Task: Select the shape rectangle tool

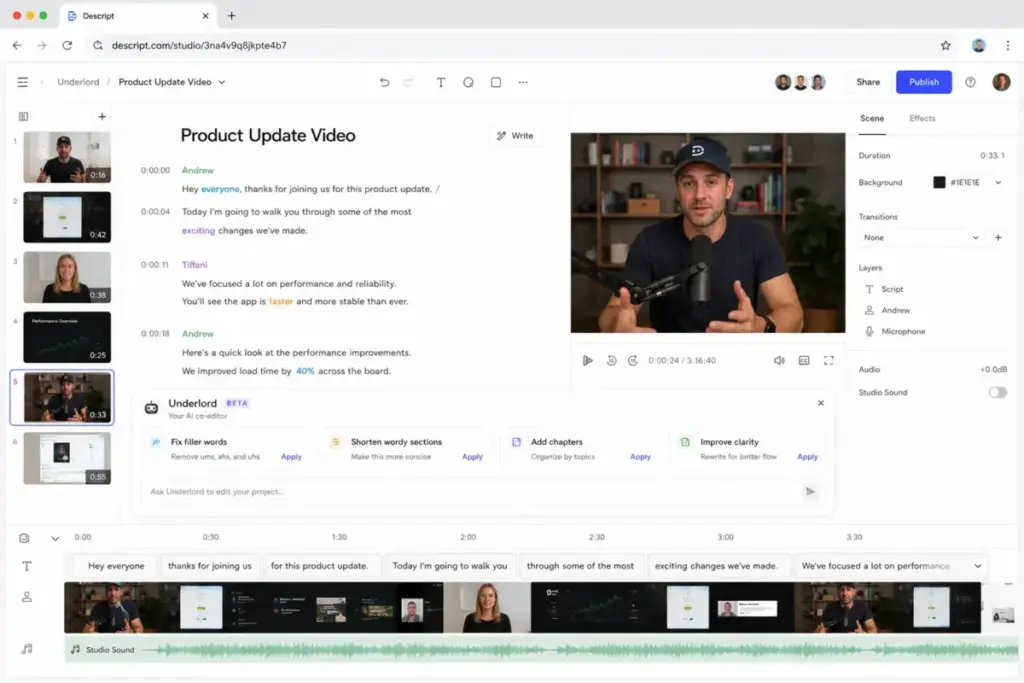Action: coord(496,82)
